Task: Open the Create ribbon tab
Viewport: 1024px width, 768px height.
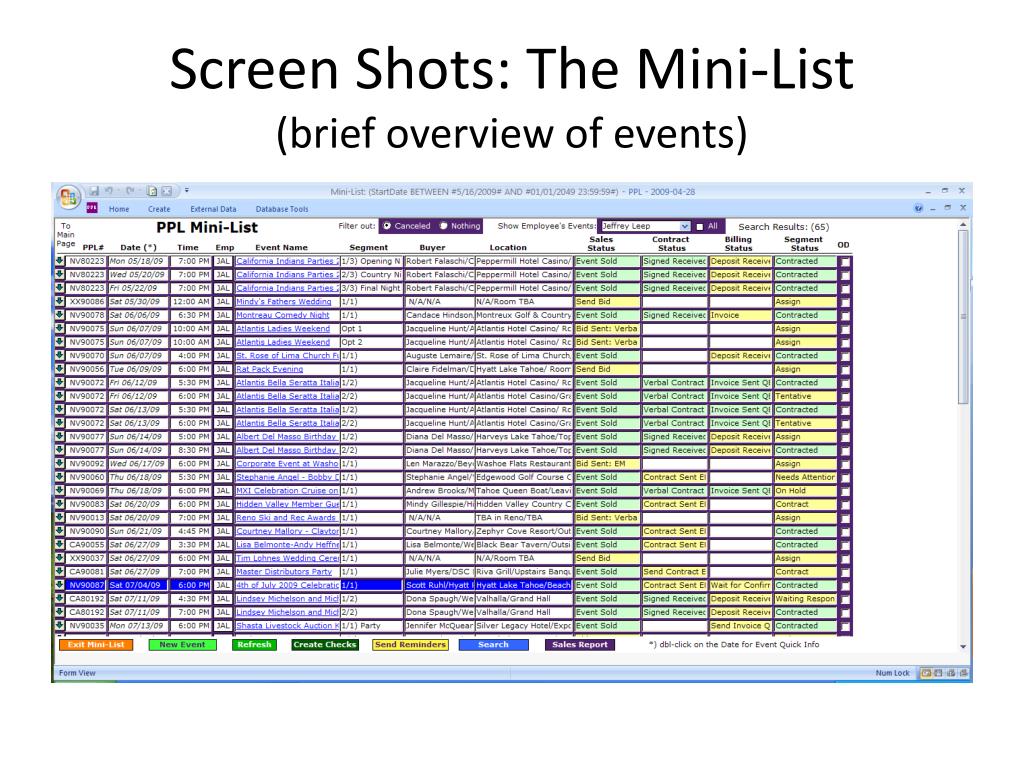Action: [159, 209]
